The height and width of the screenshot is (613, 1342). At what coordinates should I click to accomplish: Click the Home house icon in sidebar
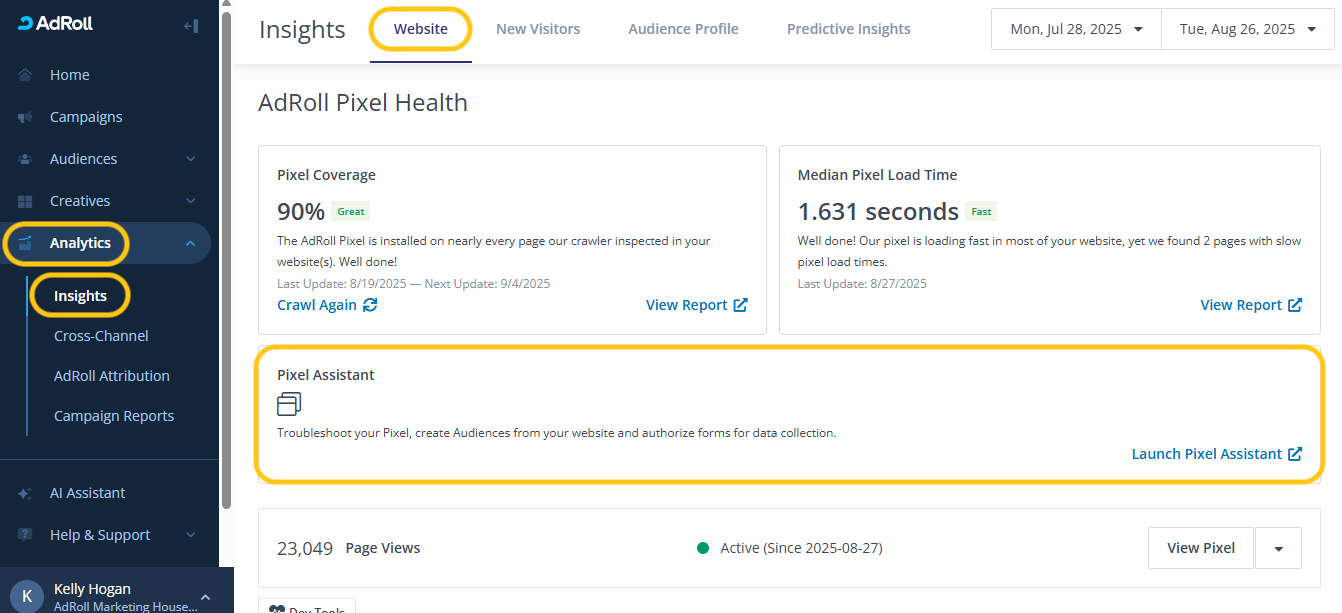click(x=25, y=75)
